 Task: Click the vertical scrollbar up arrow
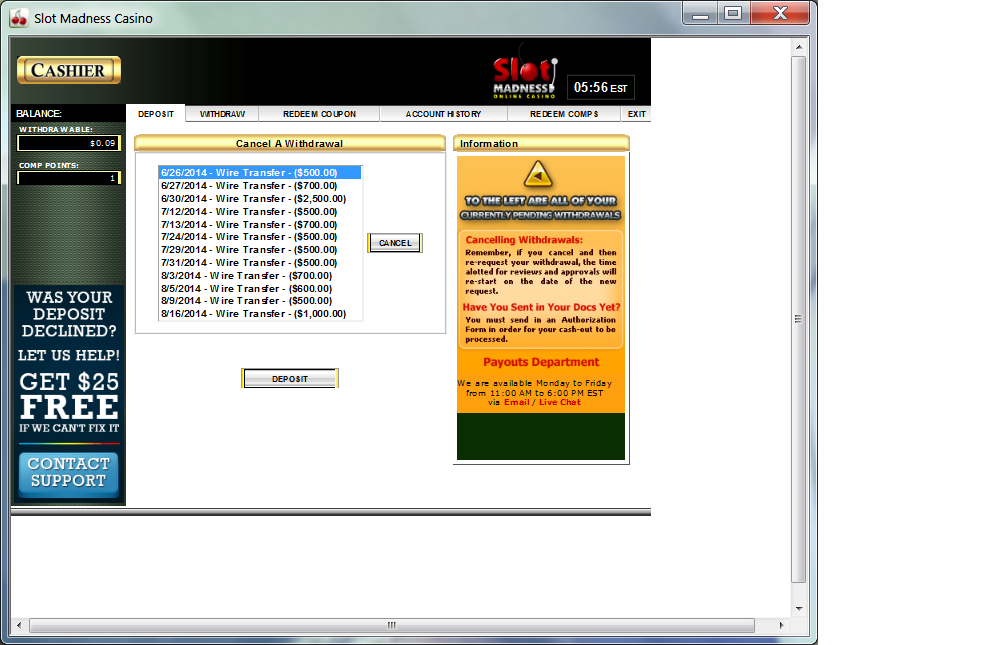(798, 47)
